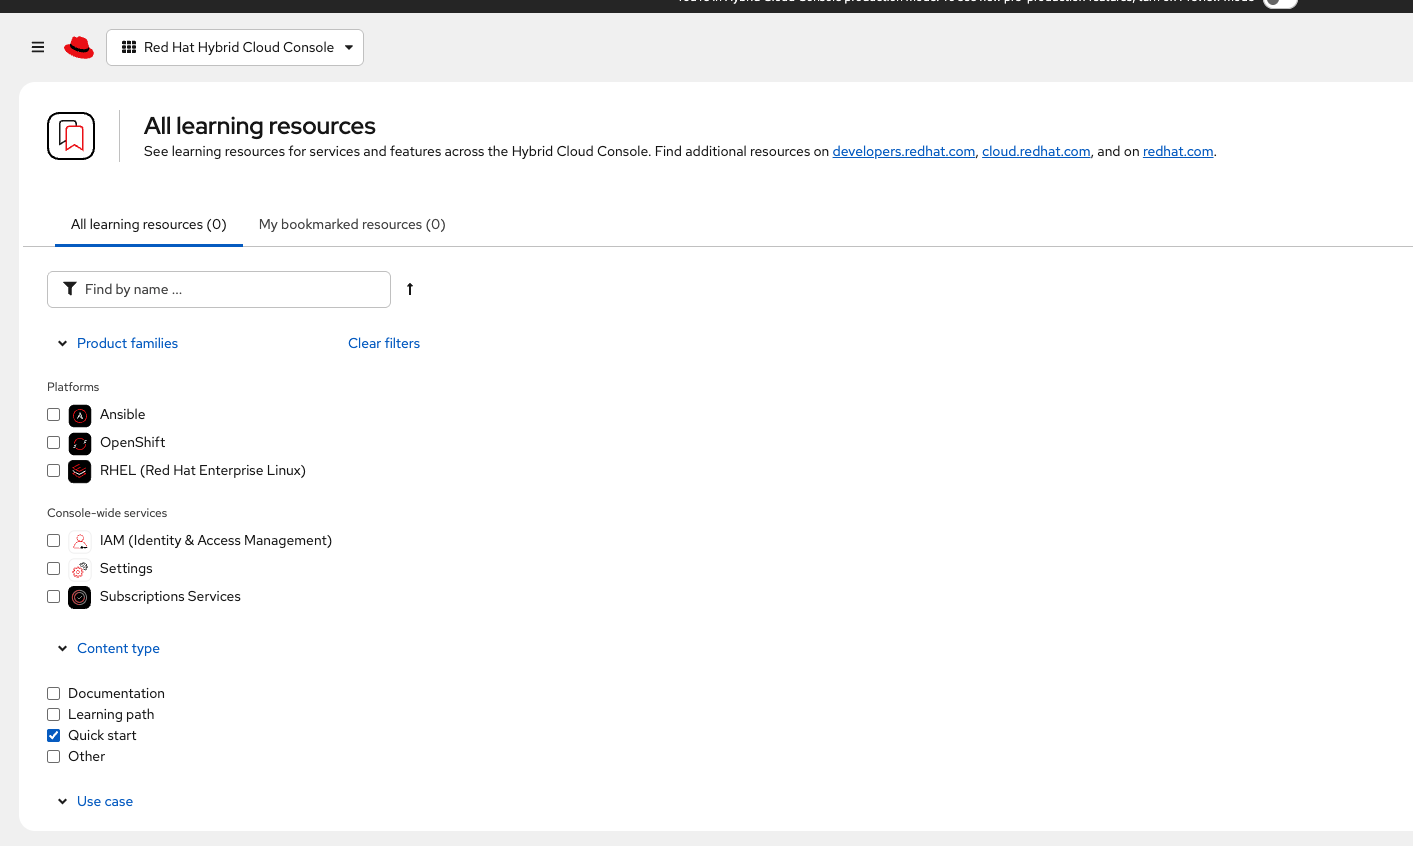The image size is (1413, 846).
Task: Follow the redhat.com link
Action: (x=1178, y=151)
